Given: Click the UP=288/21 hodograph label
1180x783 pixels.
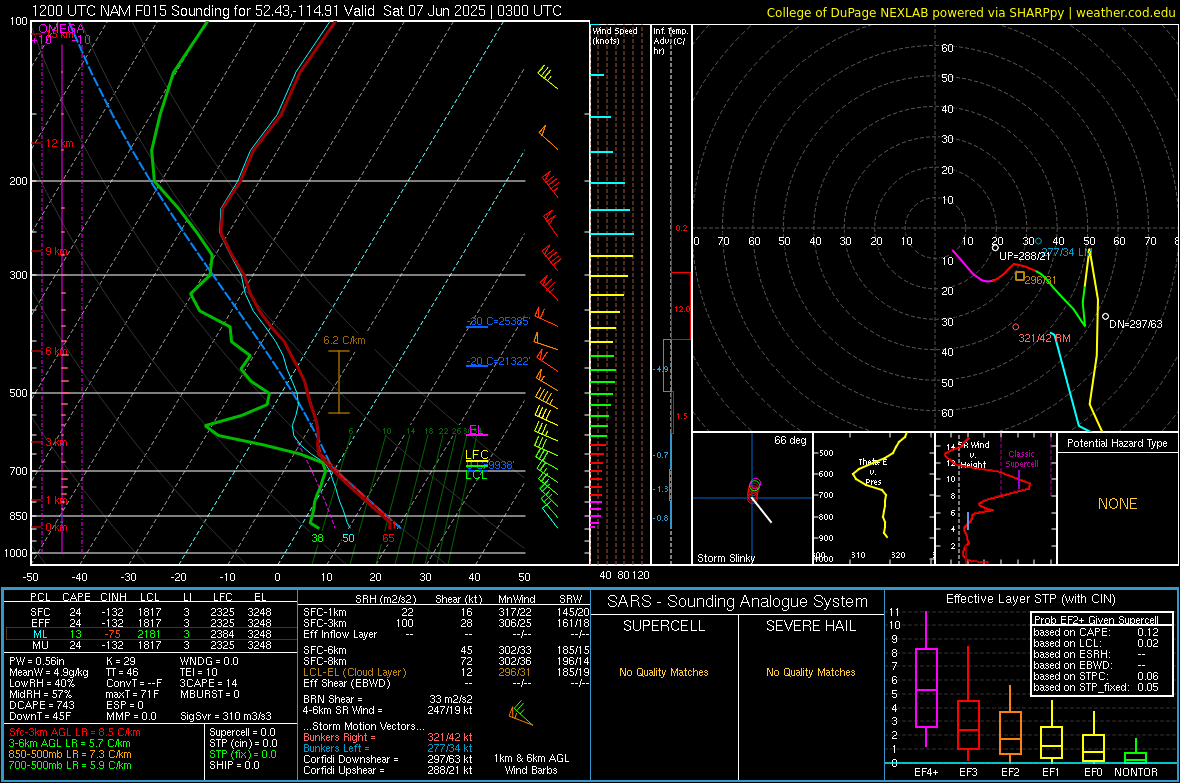Looking at the screenshot, I should pos(1024,256).
